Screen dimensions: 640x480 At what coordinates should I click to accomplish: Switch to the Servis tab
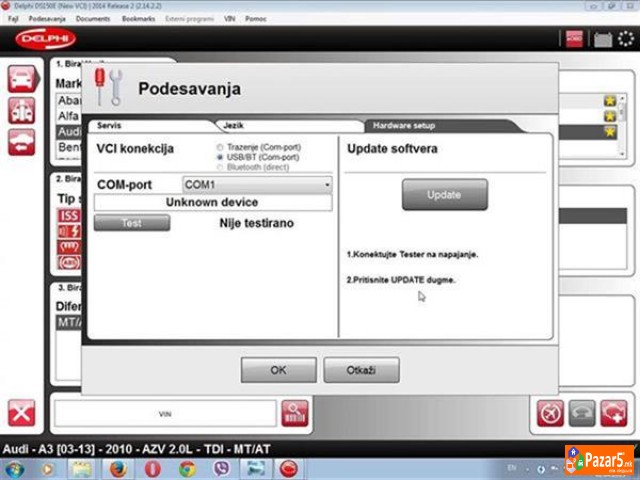coord(151,126)
